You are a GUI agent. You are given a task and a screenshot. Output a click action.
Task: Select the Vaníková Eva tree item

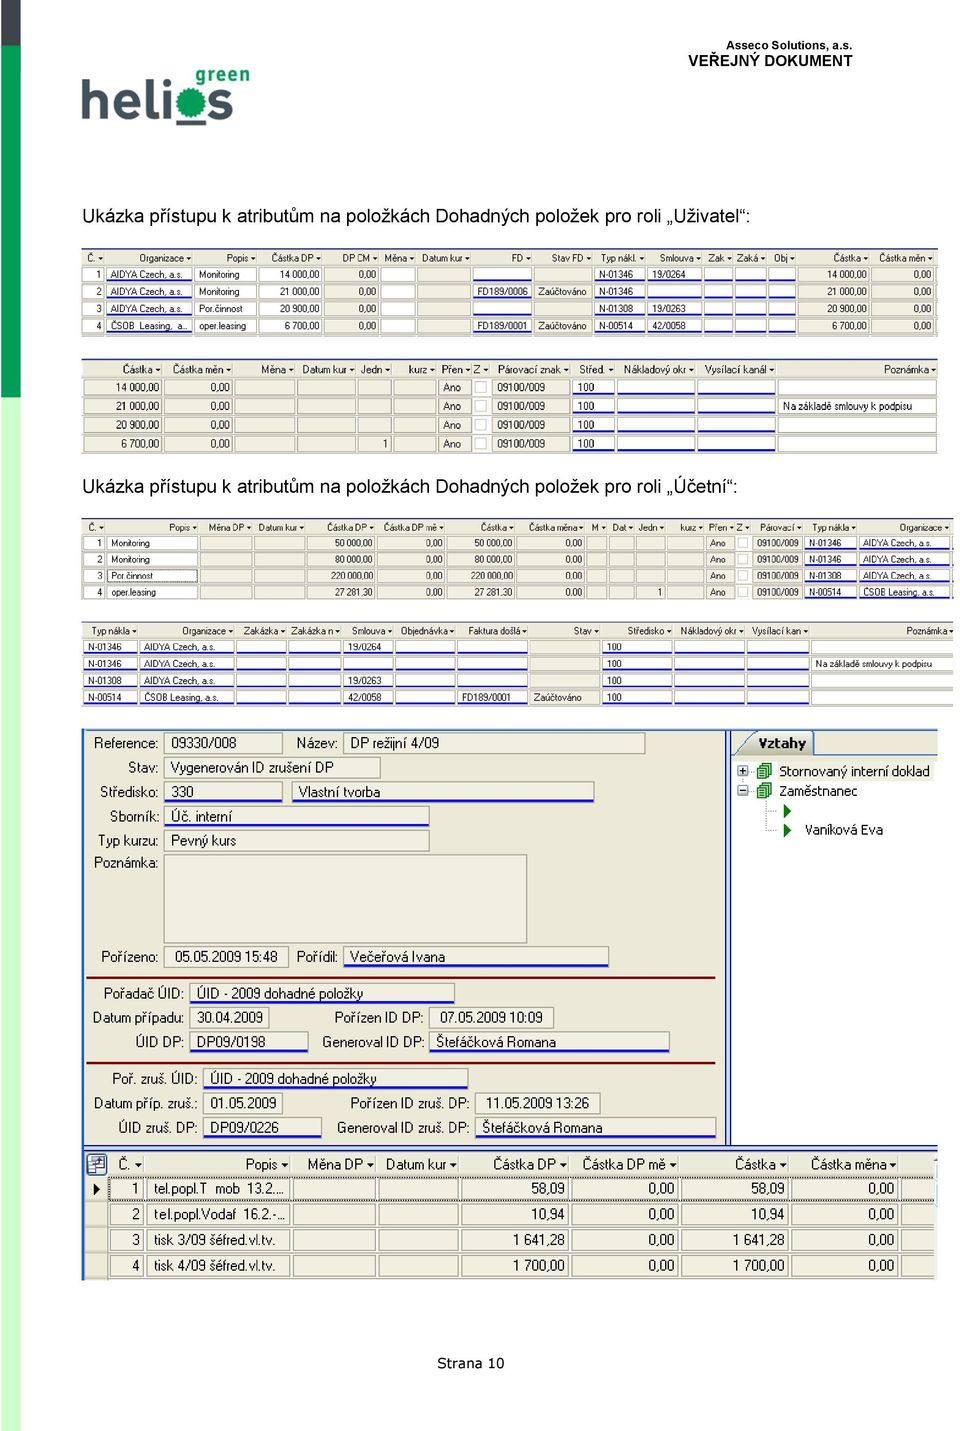coord(843,830)
